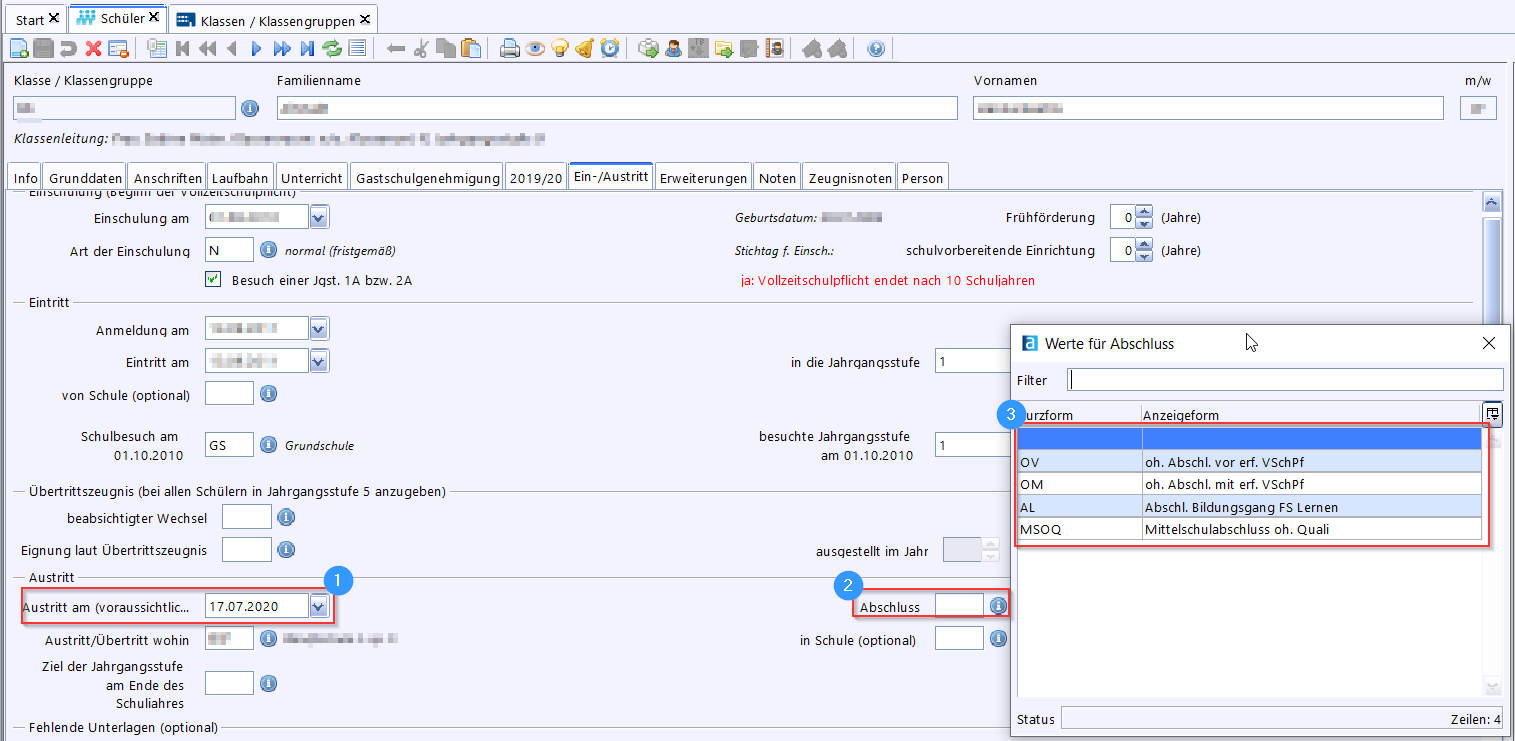1515x741 pixels.
Task: Open the Gastschulgenehmigung tab
Action: point(427,178)
